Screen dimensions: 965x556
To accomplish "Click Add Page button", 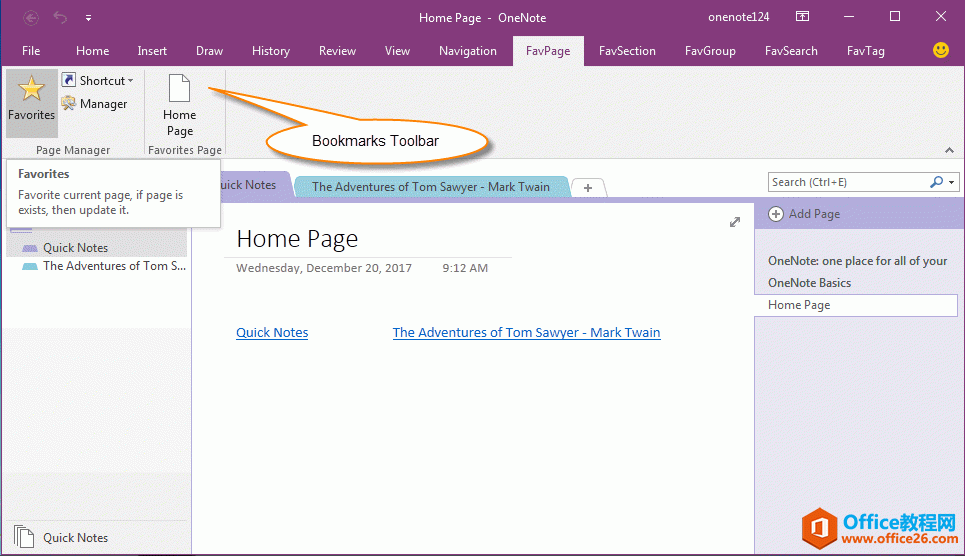I will [804, 214].
